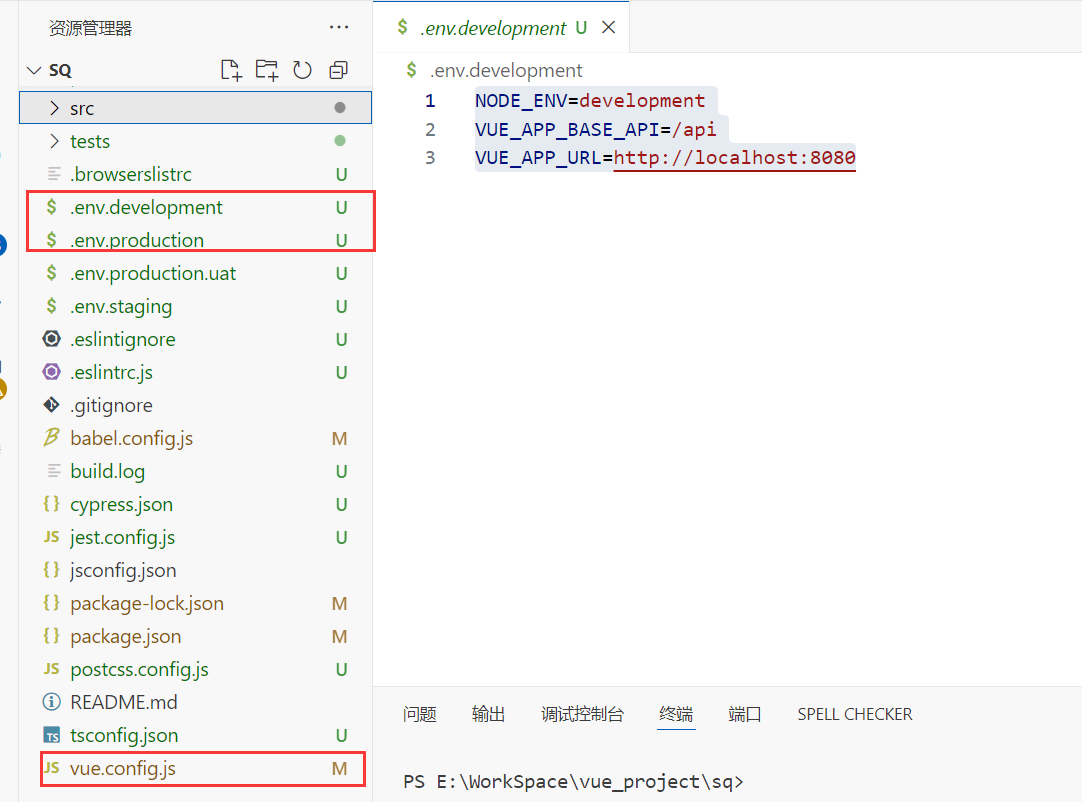Click the JS icon next to vue.config.js

click(x=51, y=768)
